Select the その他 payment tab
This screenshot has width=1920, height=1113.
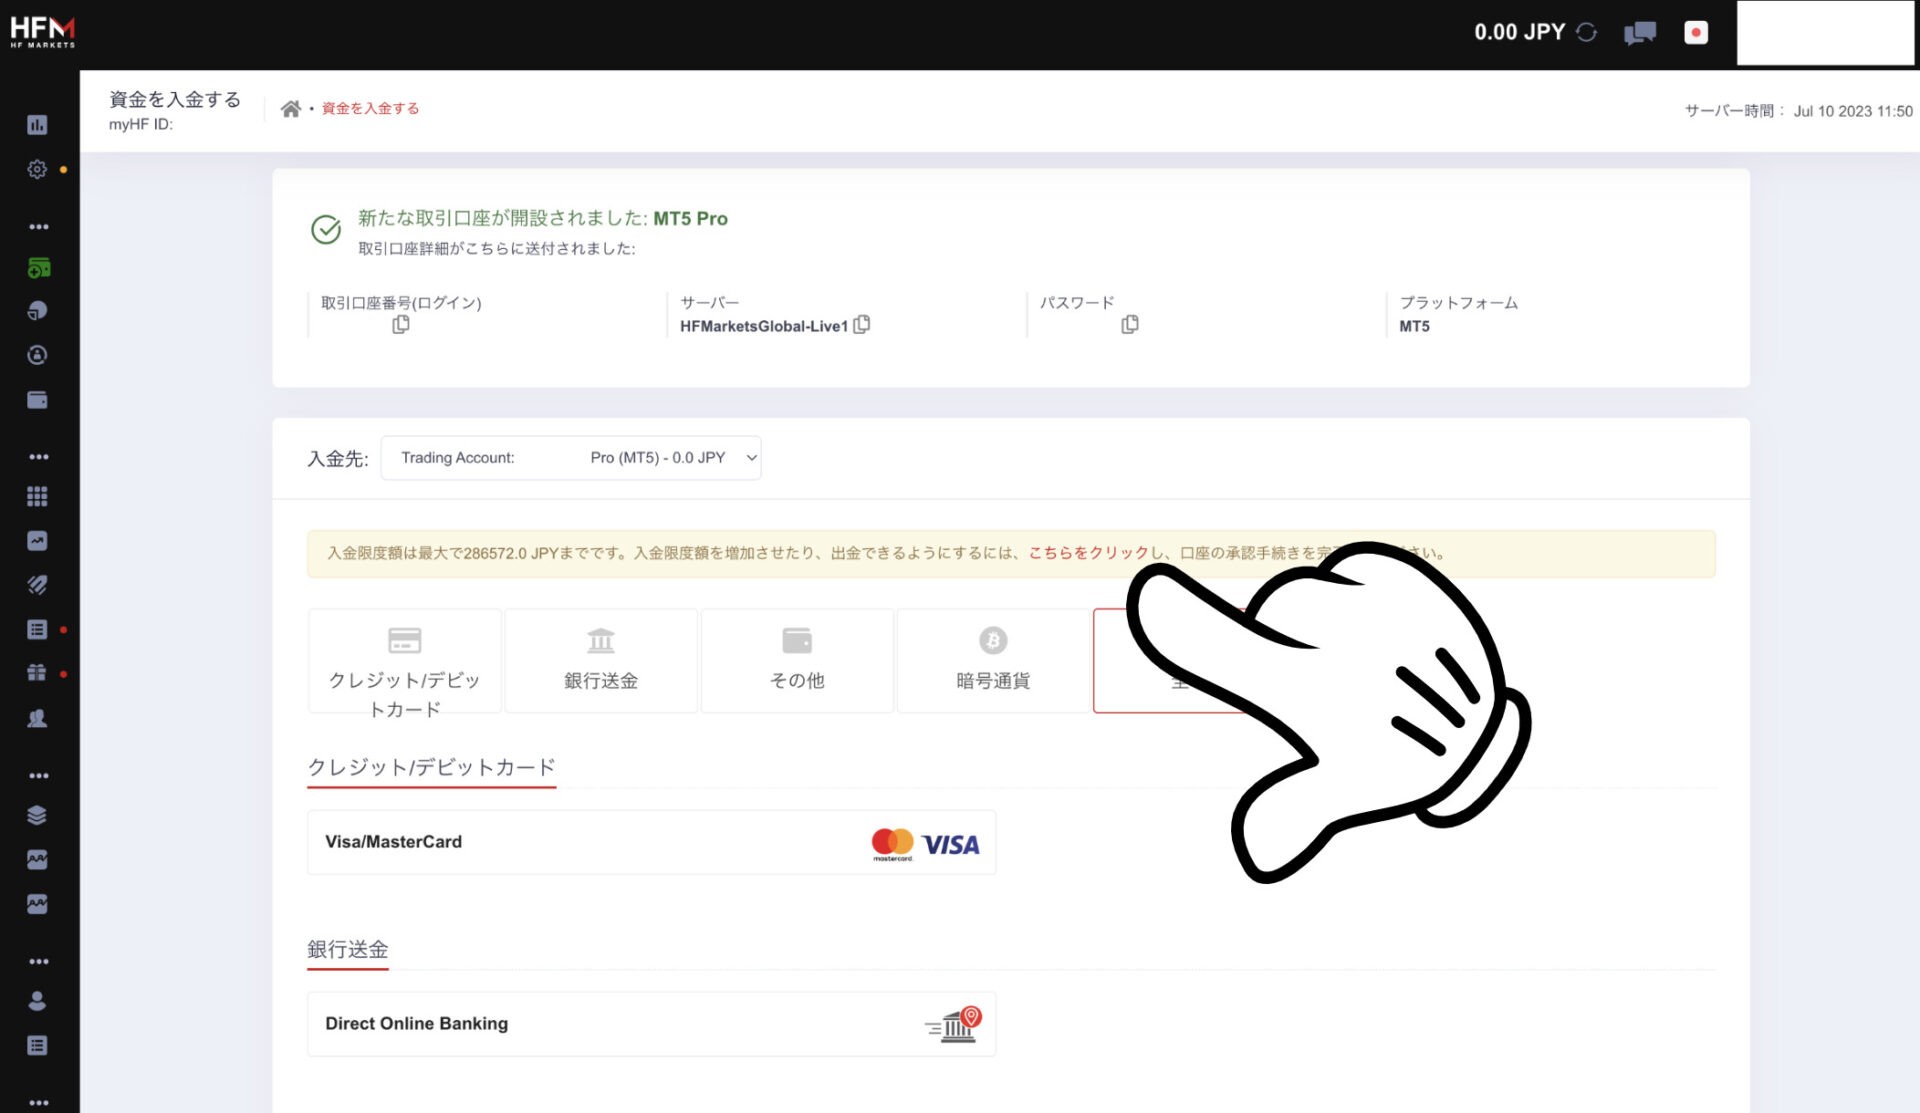(x=797, y=661)
